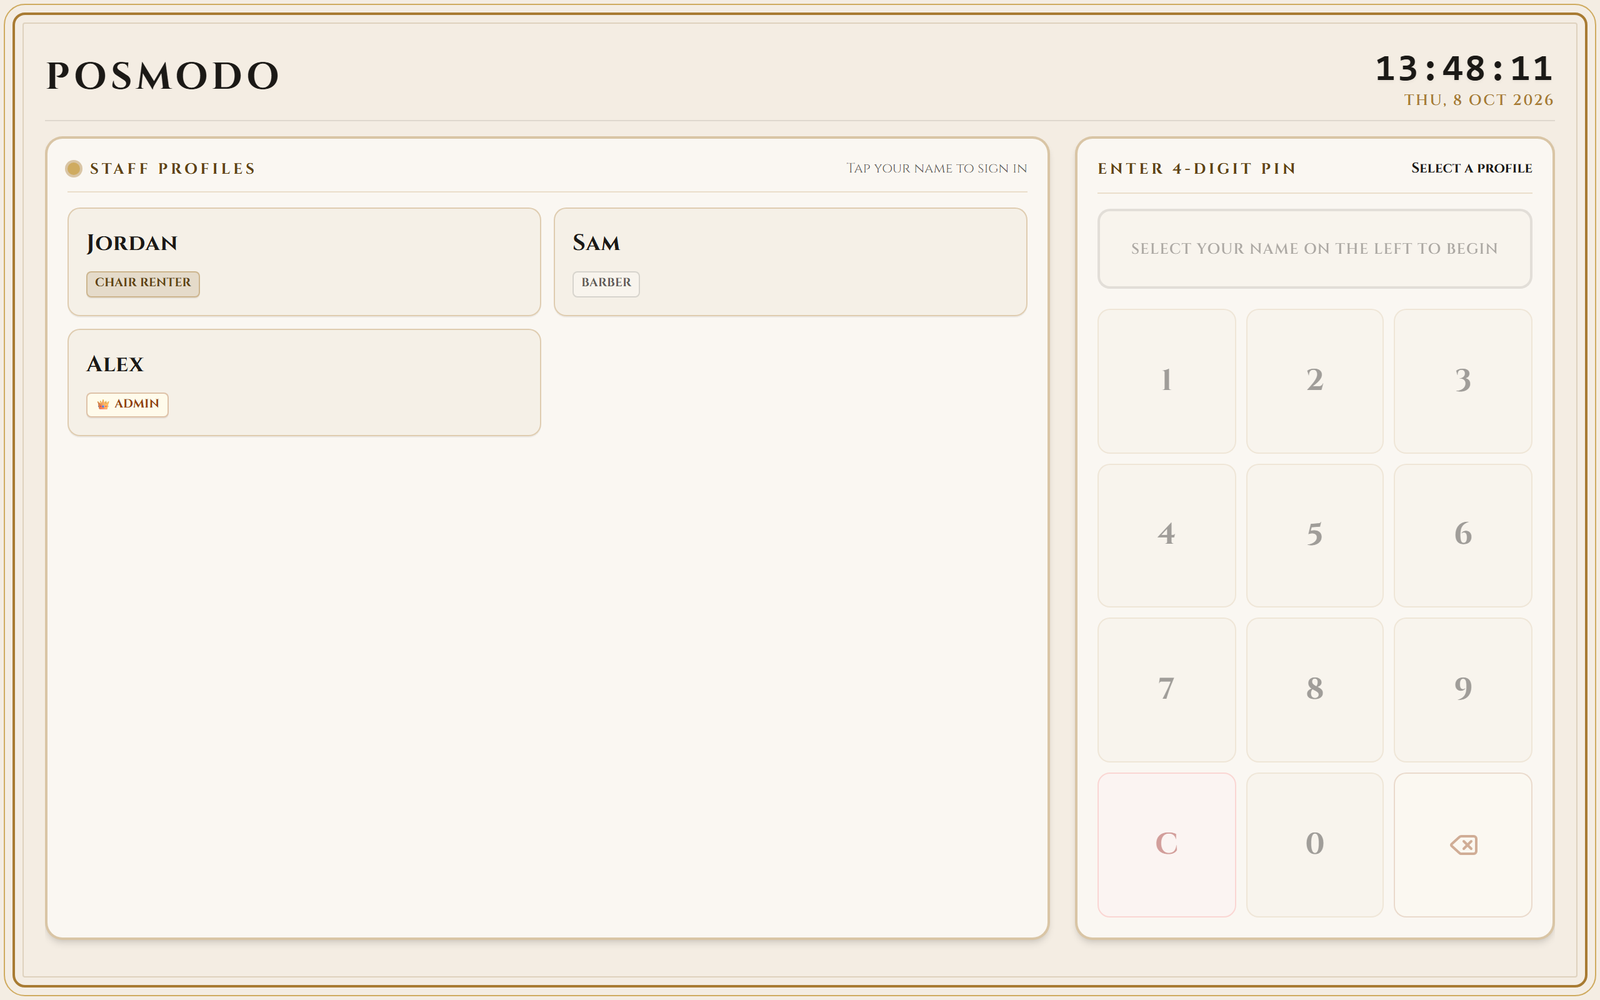Tap keypad digit 1

(1167, 381)
